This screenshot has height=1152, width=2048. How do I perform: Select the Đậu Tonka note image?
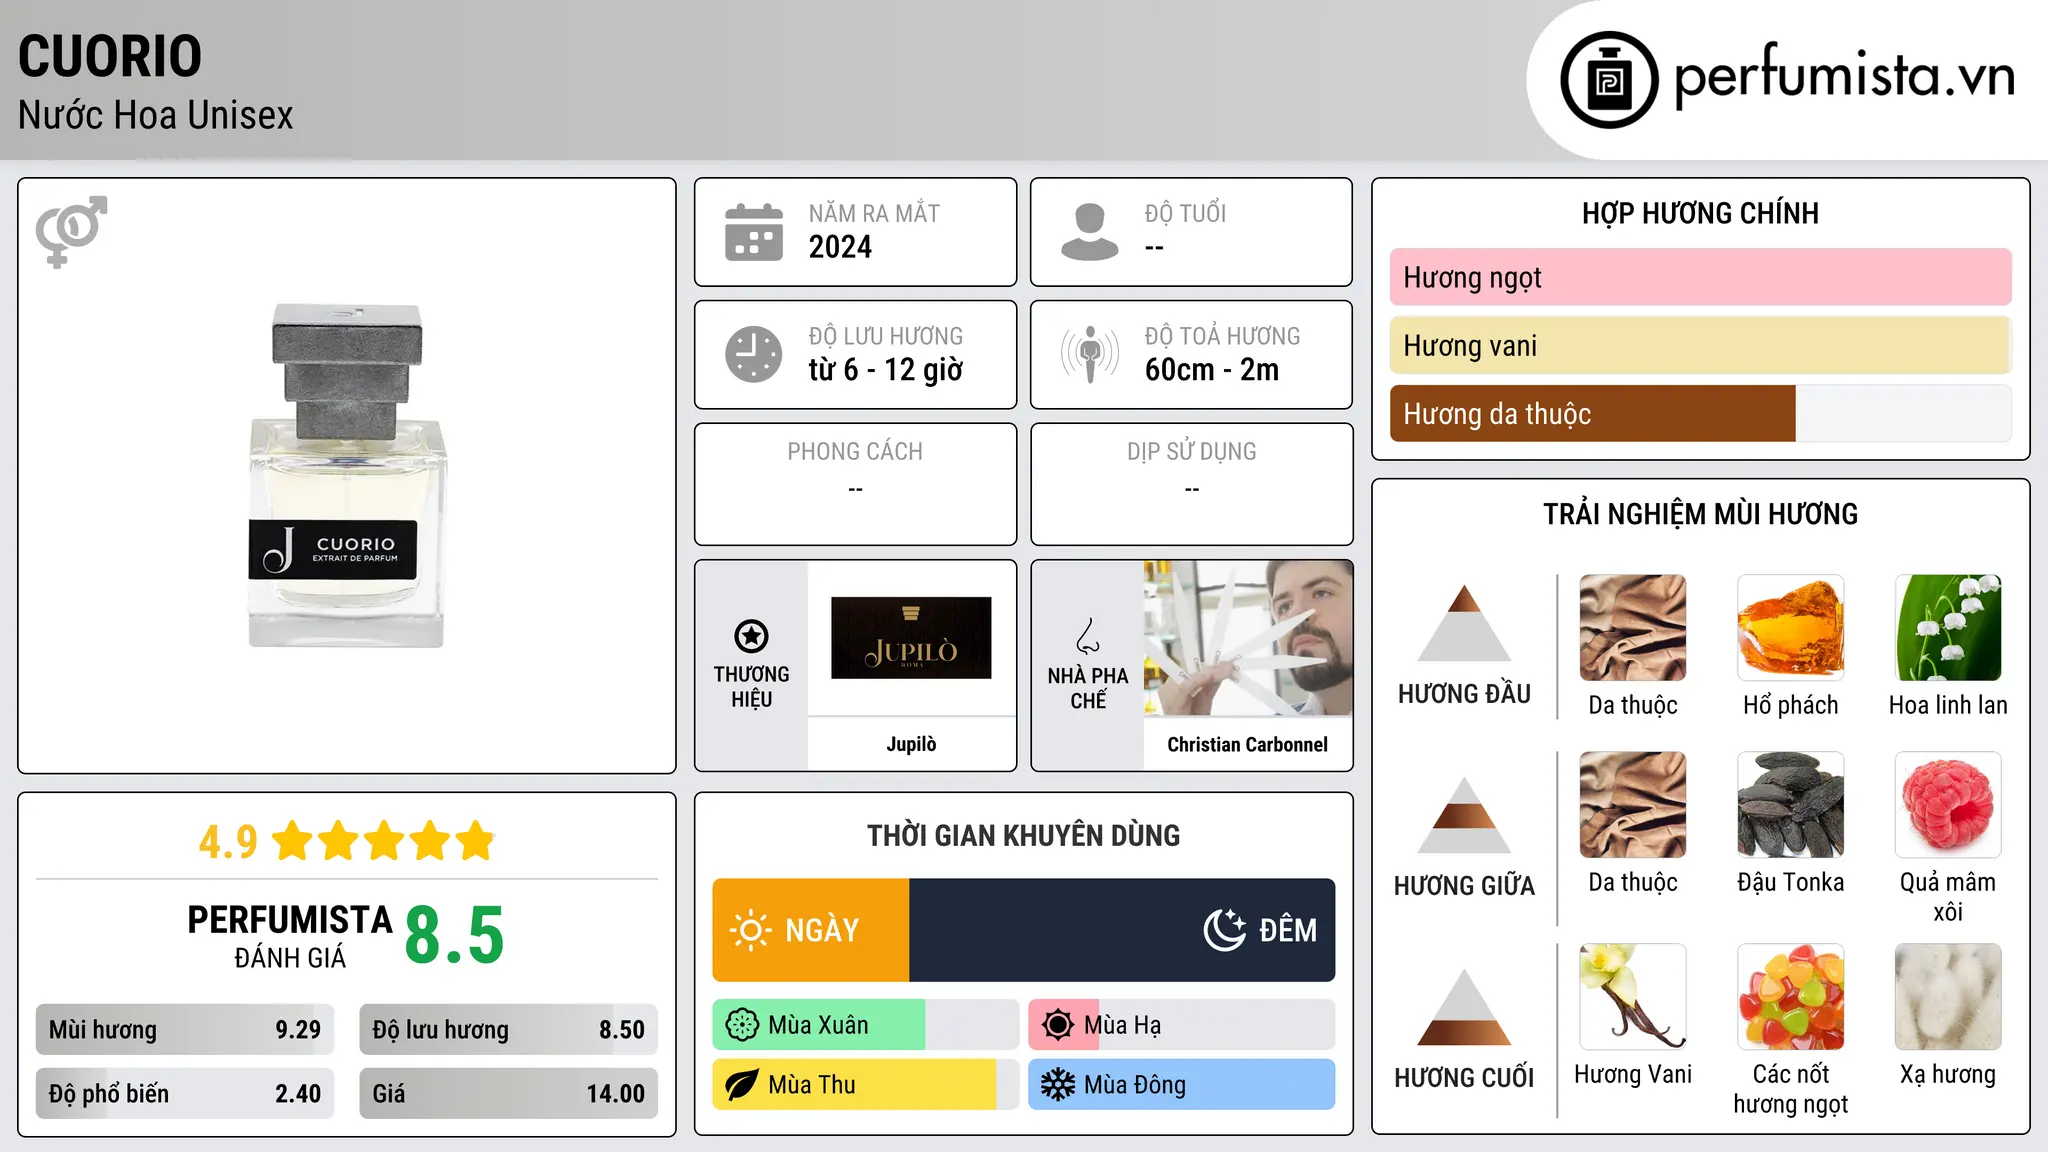tap(1791, 805)
